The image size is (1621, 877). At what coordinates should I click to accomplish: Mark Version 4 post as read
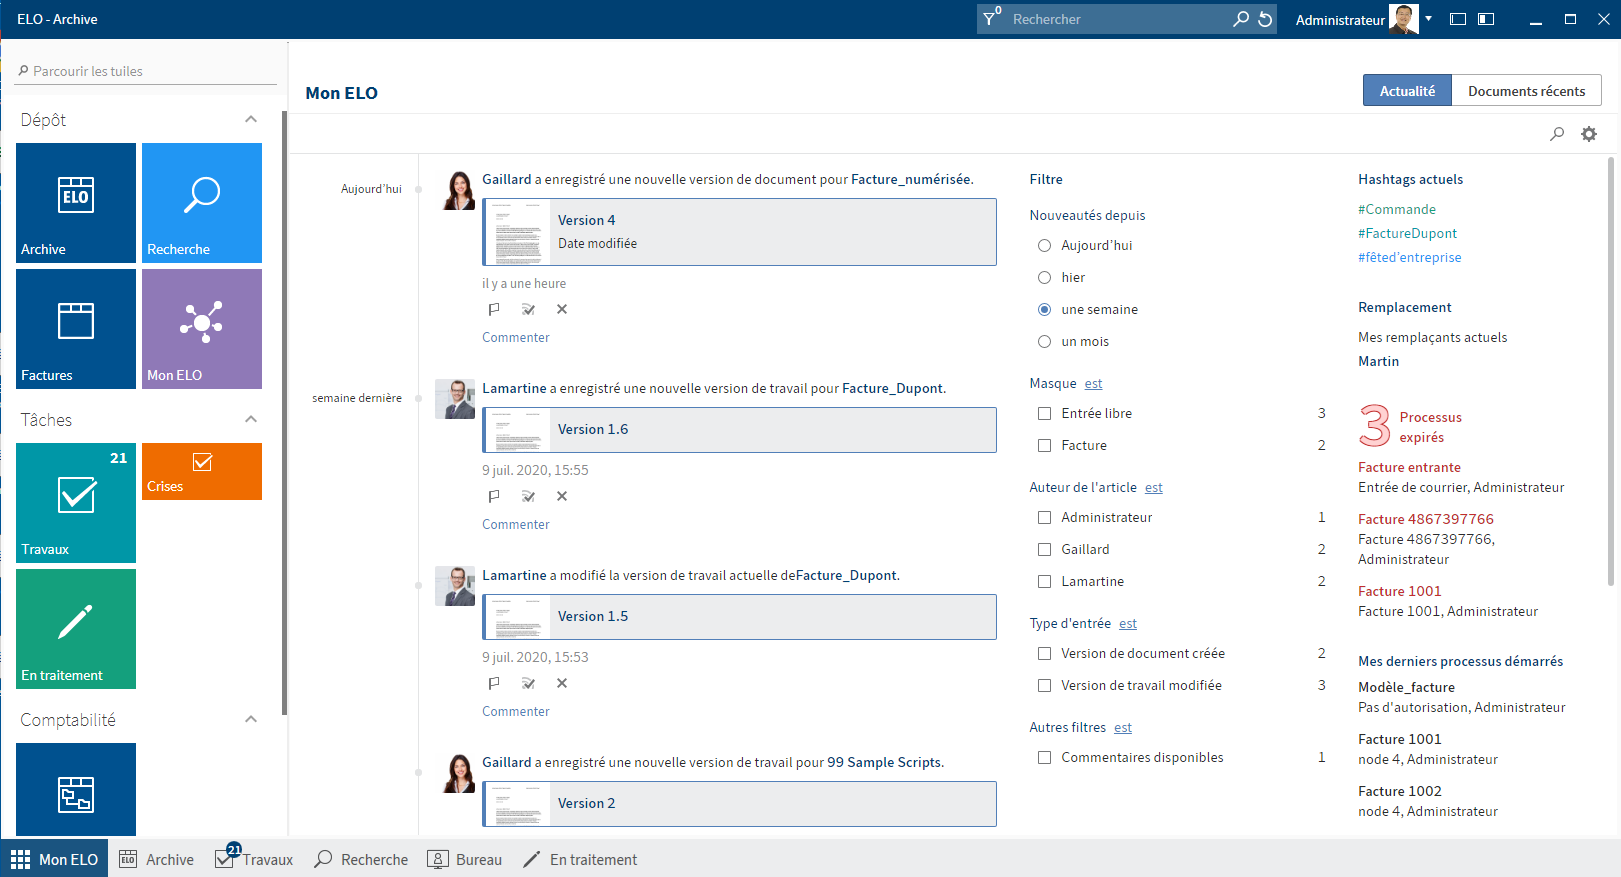coord(528,309)
